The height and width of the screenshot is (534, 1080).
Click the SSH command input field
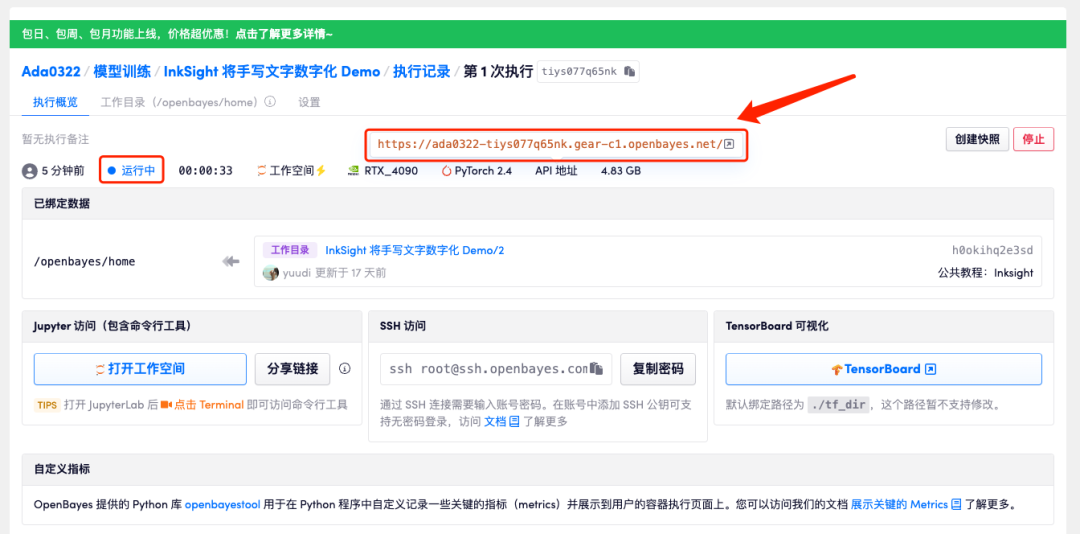tap(485, 369)
